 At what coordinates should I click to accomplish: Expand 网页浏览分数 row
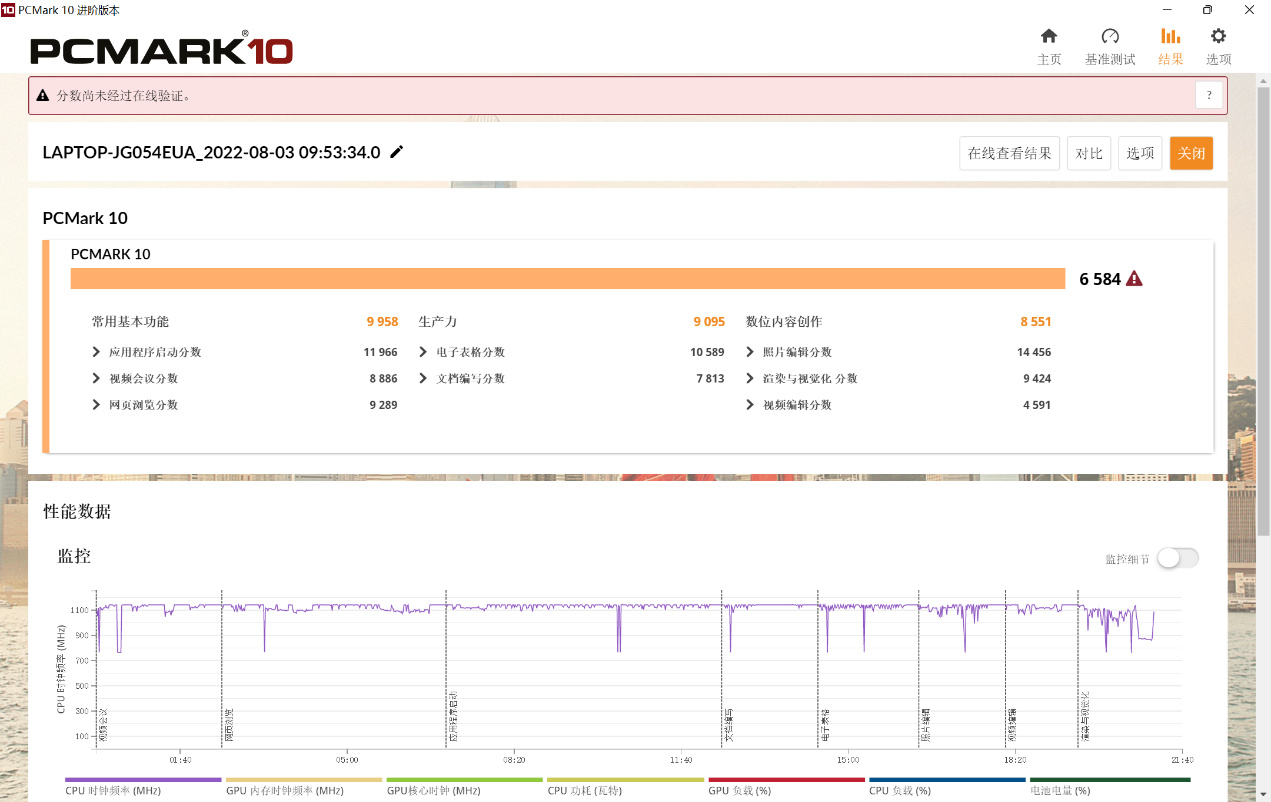(96, 405)
